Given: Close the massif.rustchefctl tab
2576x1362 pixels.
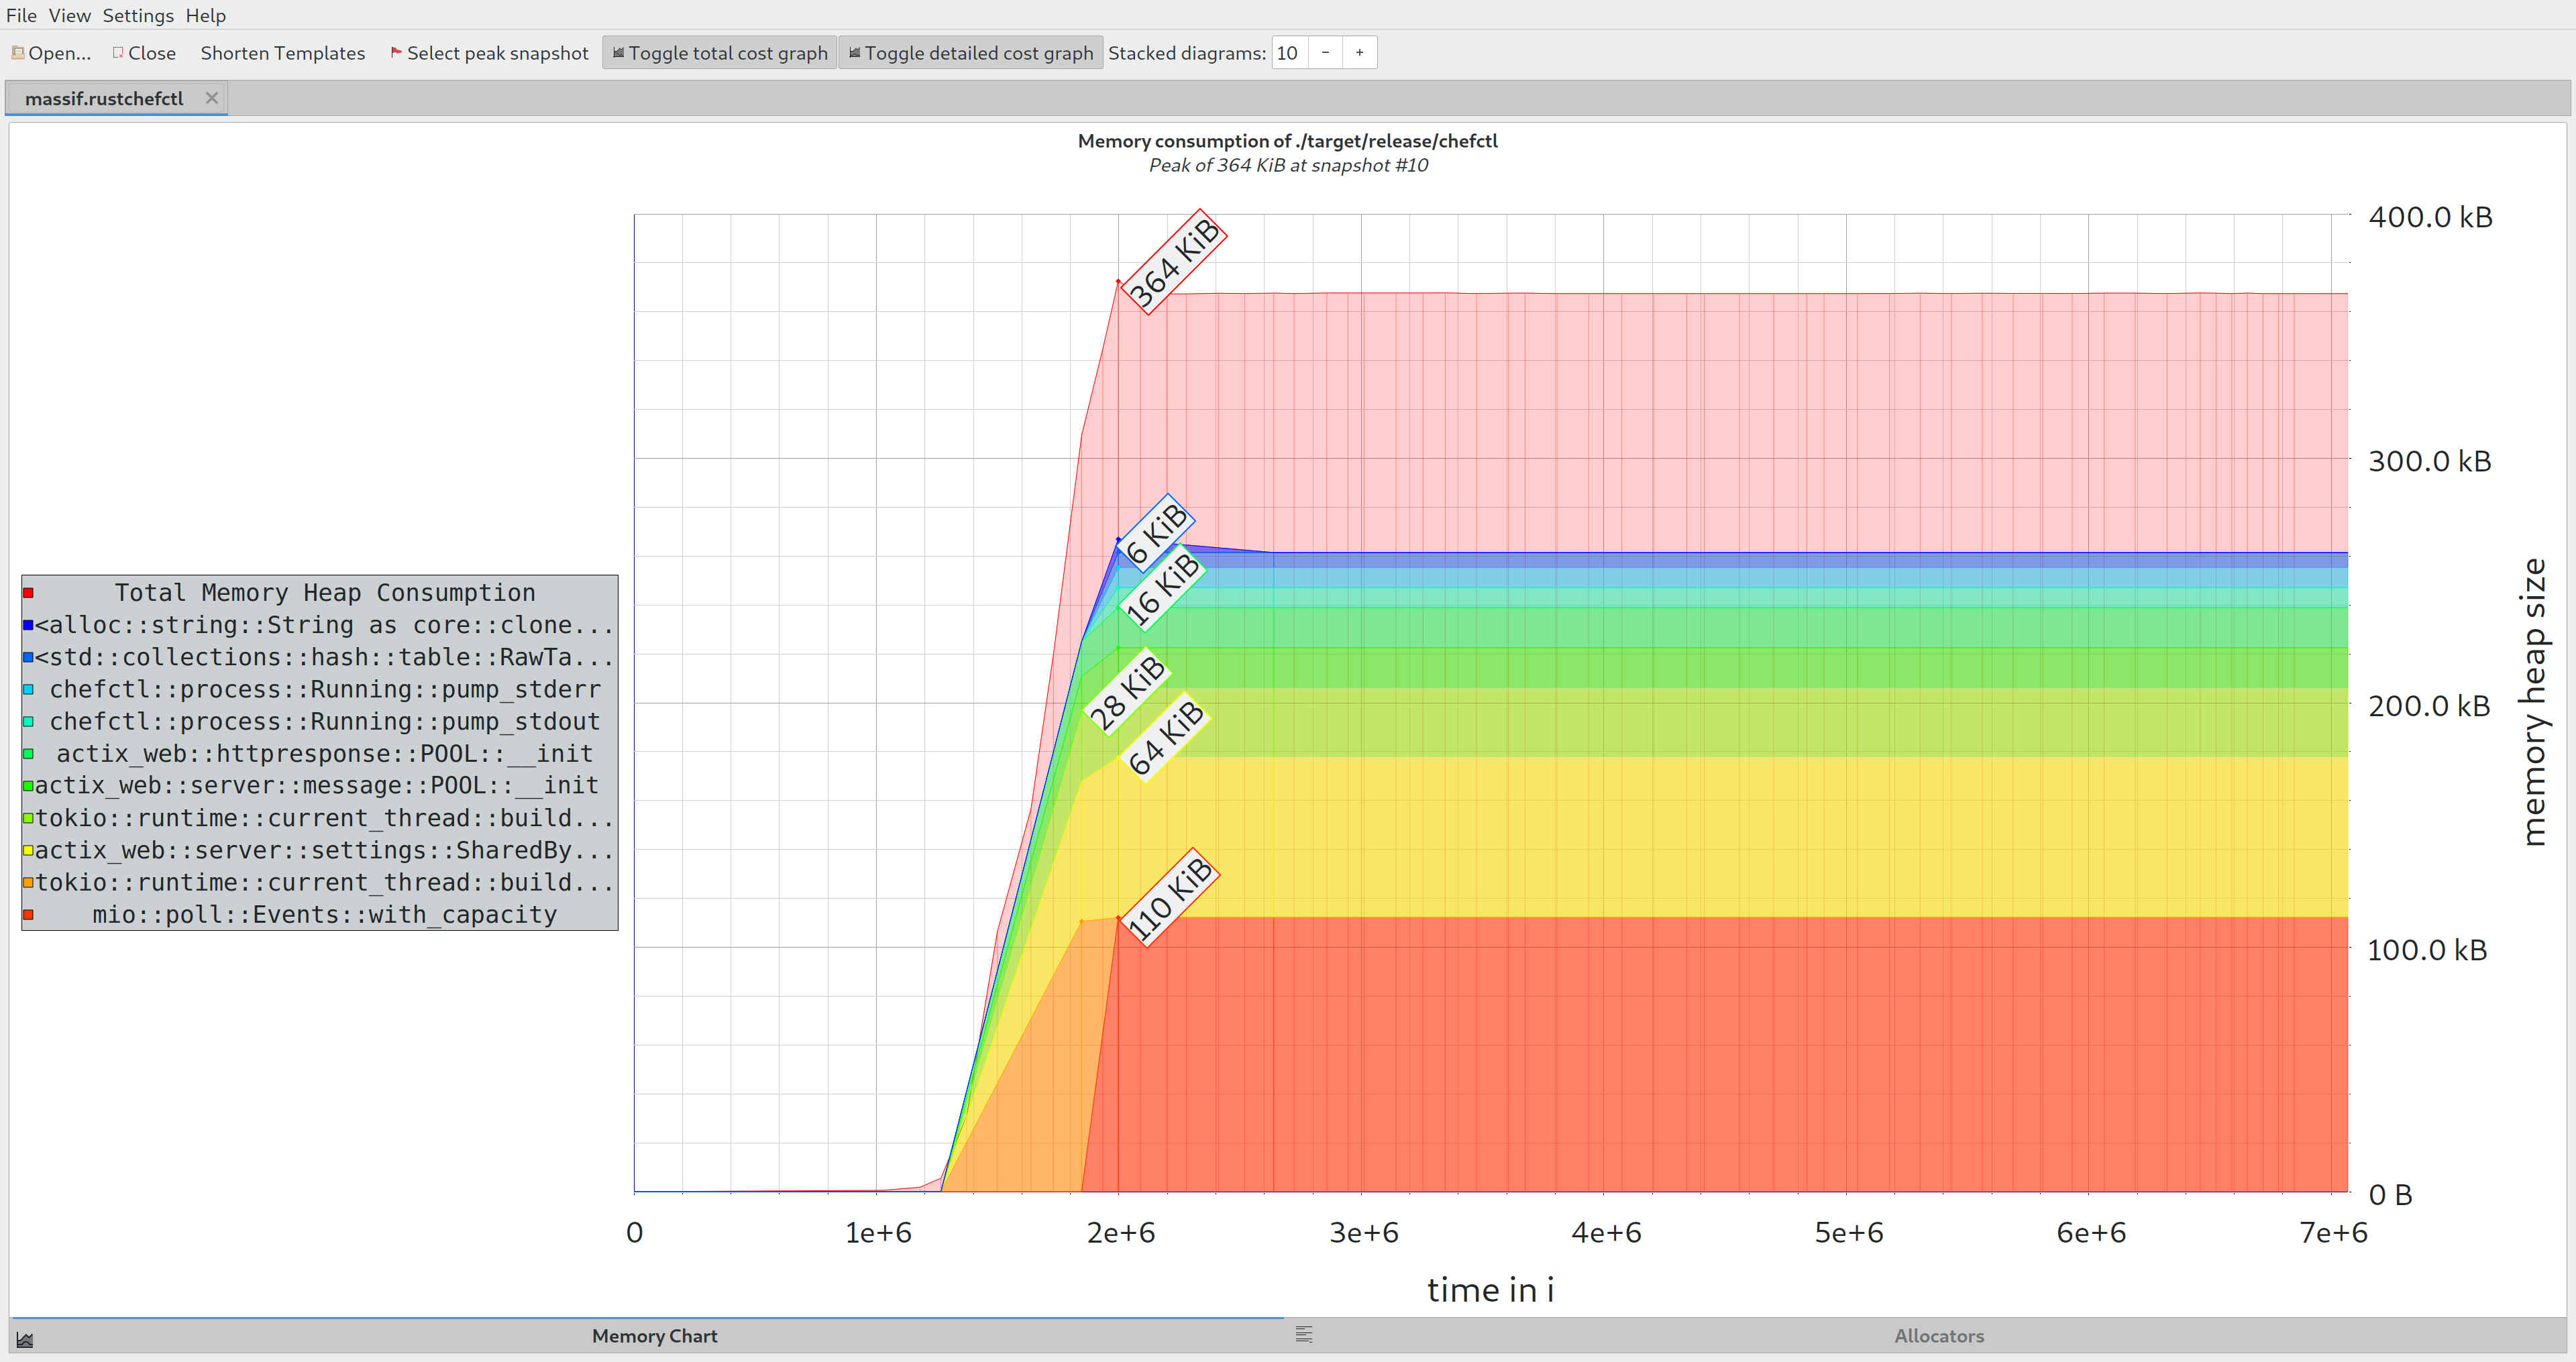Looking at the screenshot, I should pos(211,98).
